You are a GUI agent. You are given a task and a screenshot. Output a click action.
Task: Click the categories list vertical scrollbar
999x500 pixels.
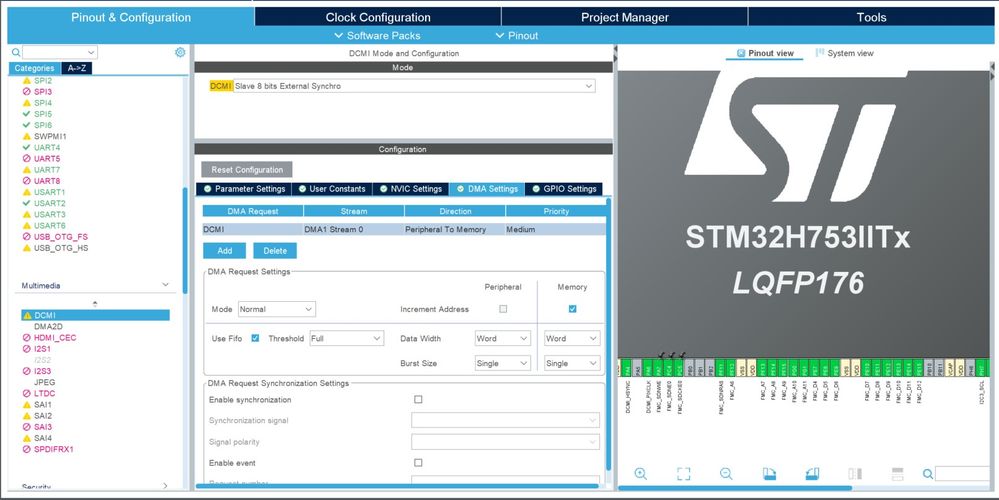tap(185, 240)
